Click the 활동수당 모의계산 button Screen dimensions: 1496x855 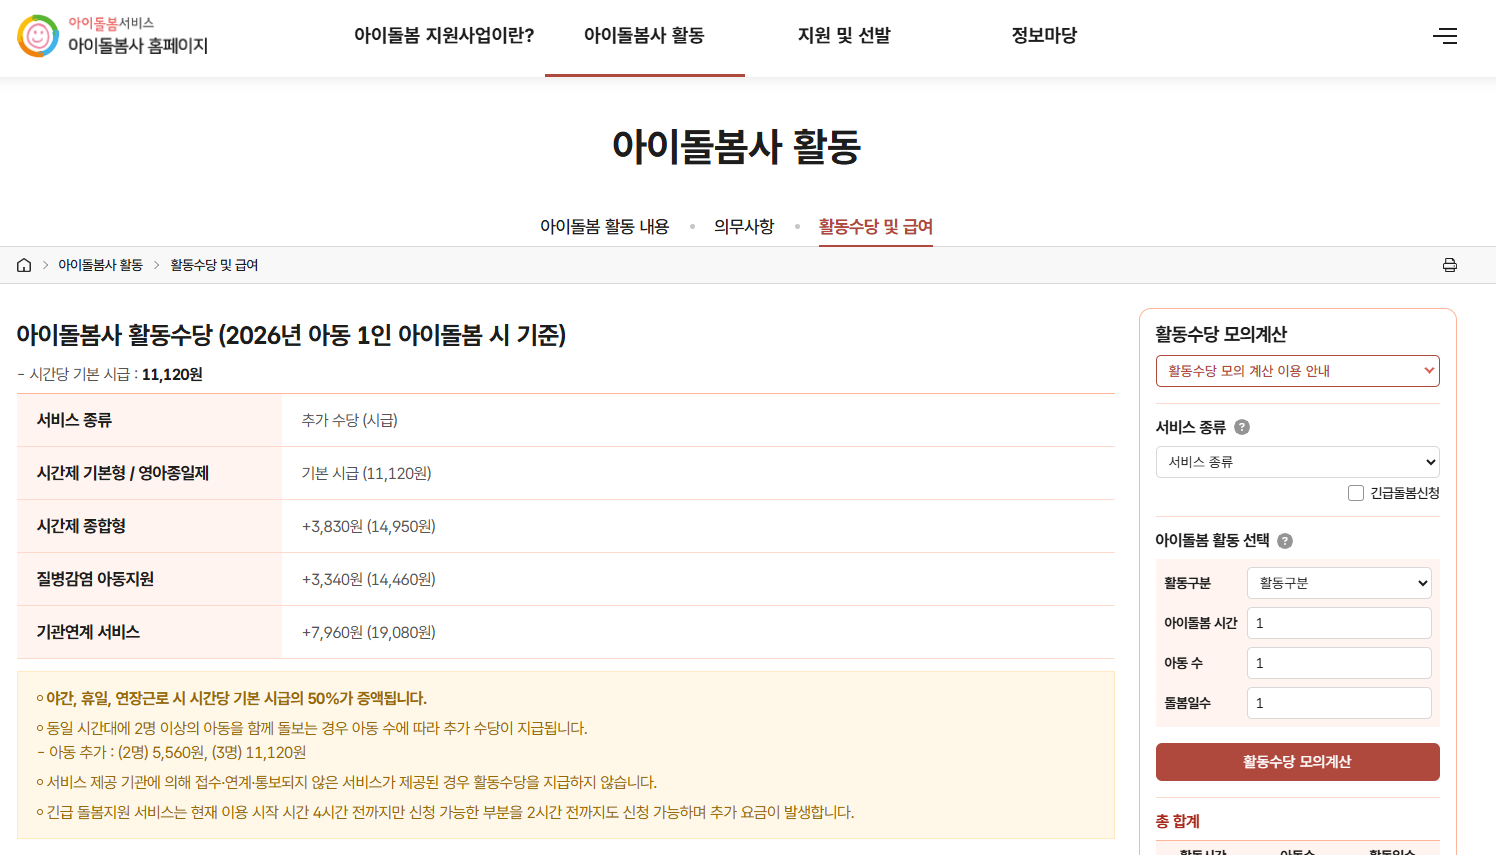1298,762
